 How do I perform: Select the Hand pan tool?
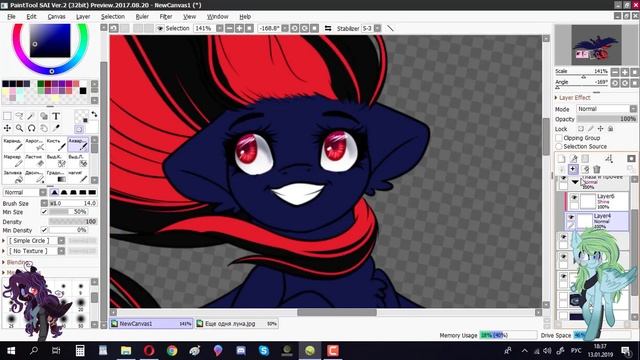43,128
